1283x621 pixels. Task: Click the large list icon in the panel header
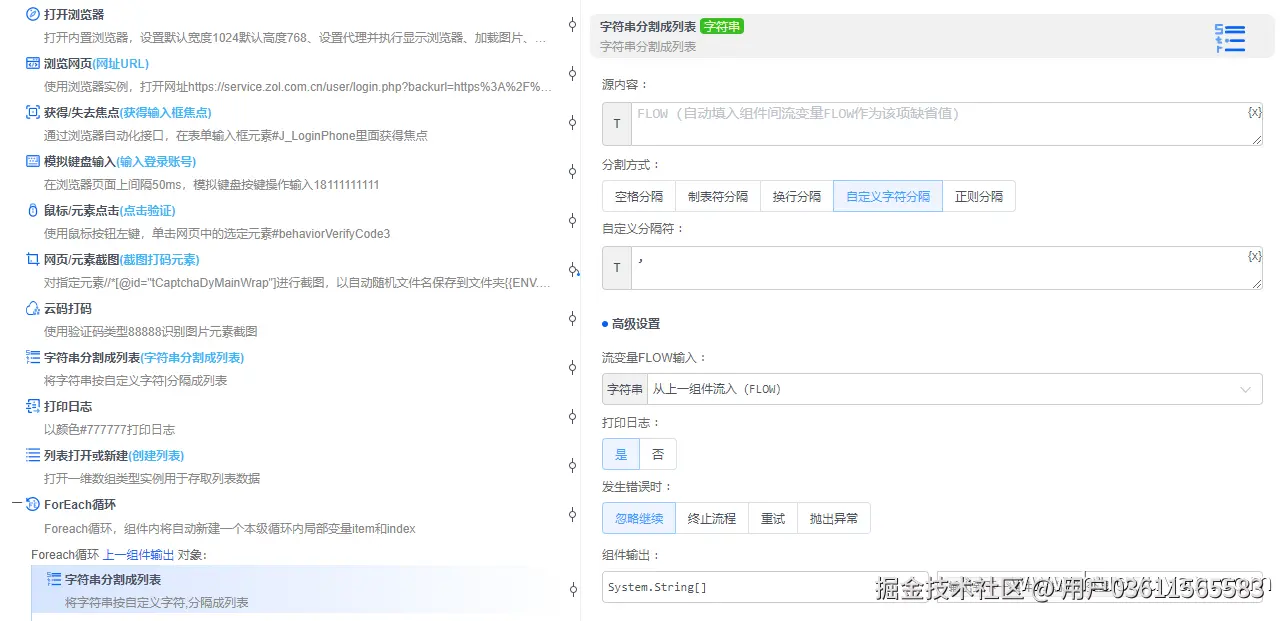1229,38
